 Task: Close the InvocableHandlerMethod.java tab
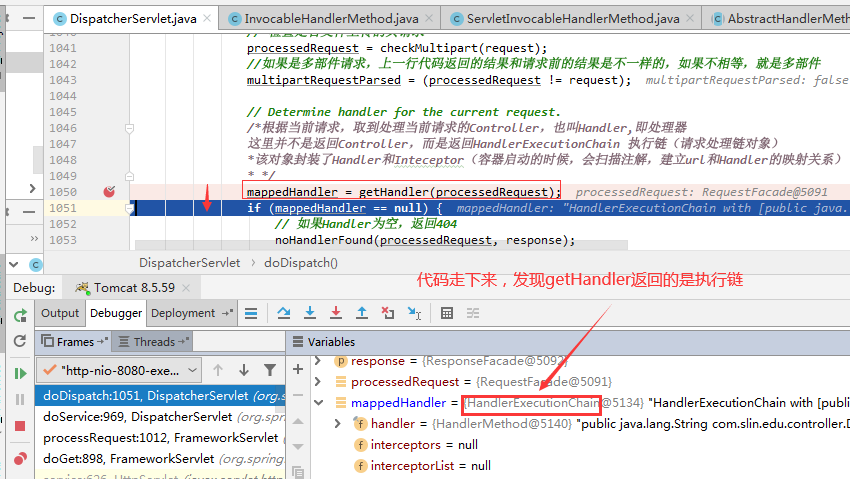(x=429, y=18)
